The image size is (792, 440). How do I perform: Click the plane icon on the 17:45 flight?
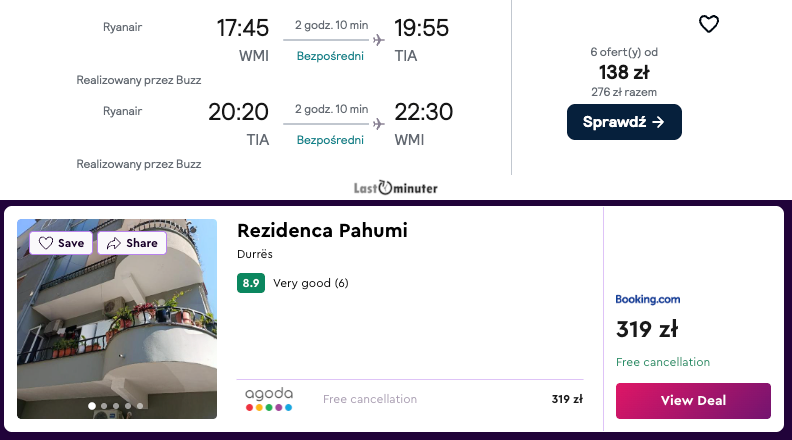point(378,41)
